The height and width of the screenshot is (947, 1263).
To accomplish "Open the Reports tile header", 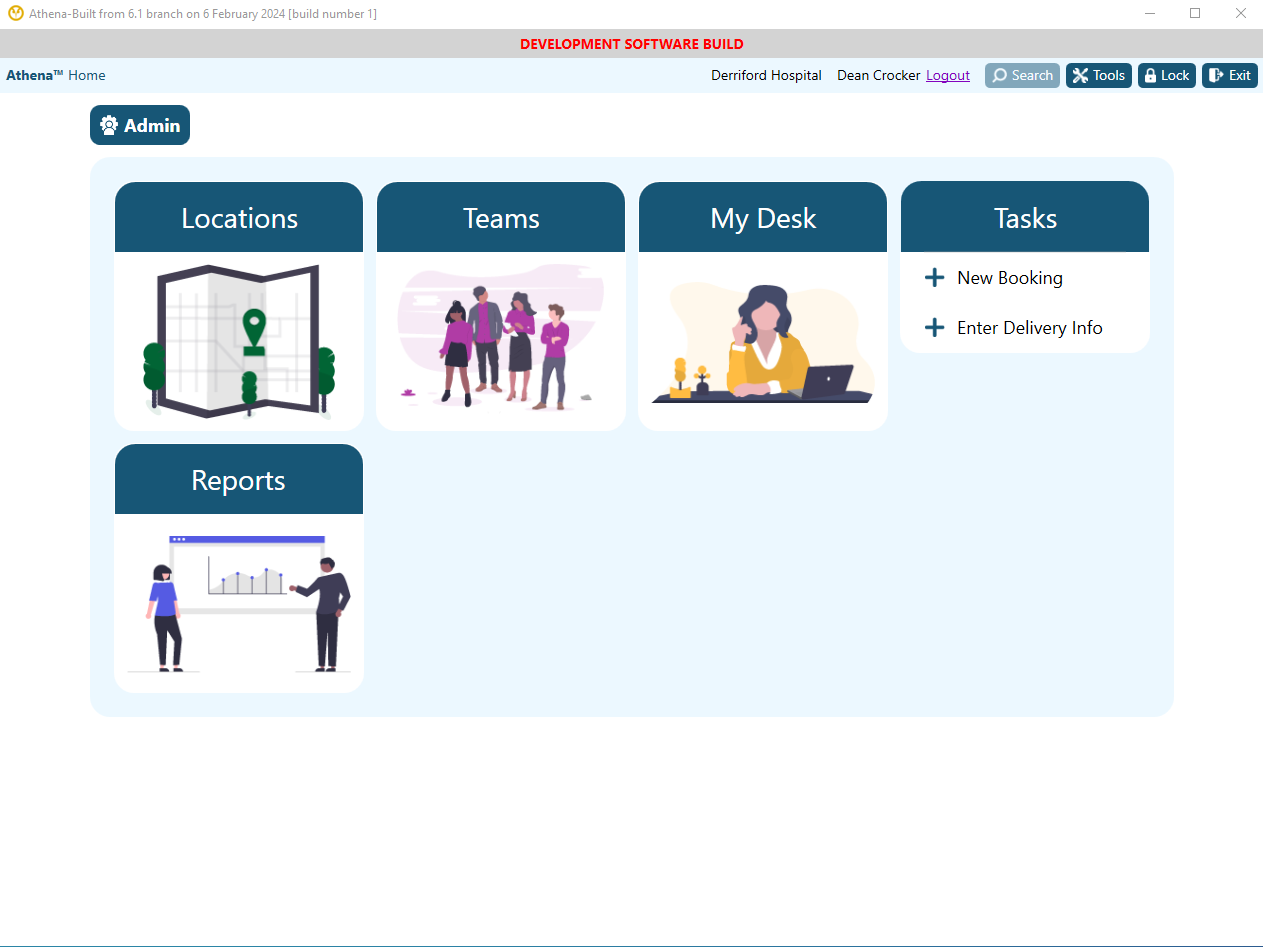I will 239,479.
